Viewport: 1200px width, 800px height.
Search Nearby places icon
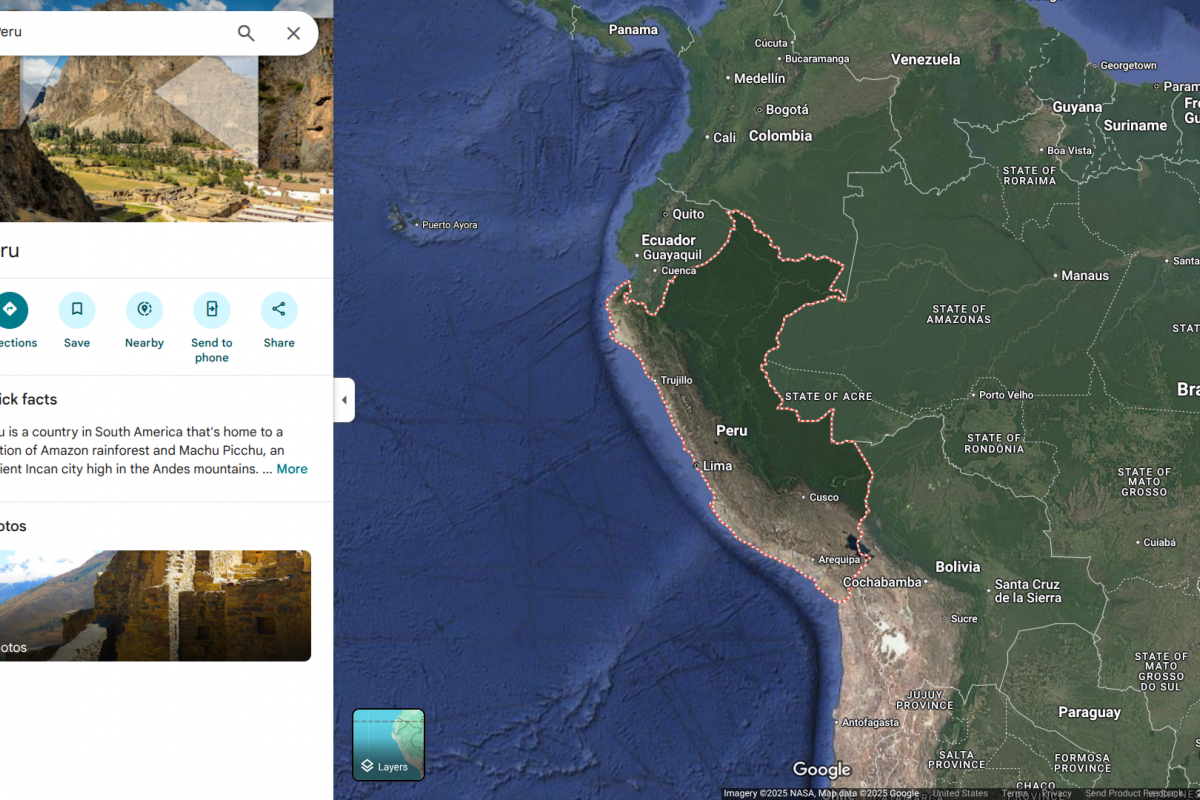144,310
